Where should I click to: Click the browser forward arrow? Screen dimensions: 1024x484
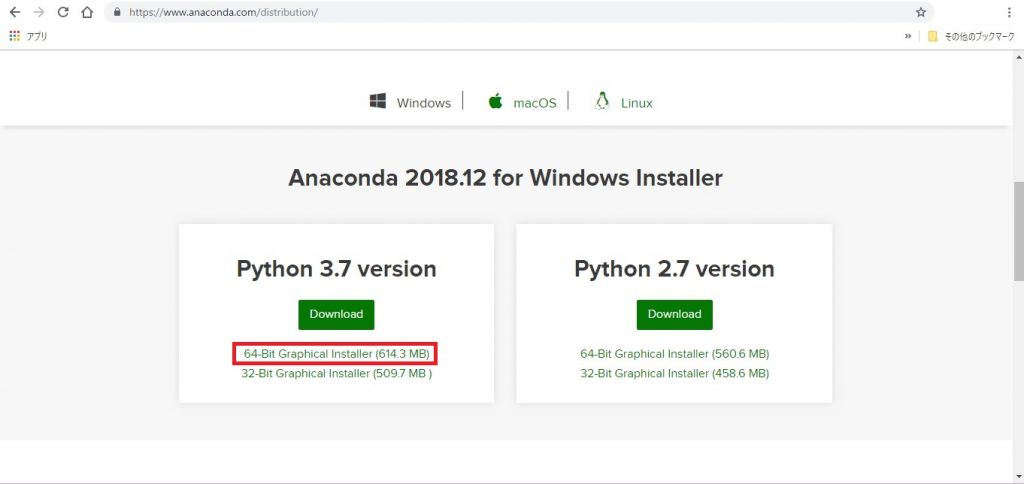pos(39,12)
